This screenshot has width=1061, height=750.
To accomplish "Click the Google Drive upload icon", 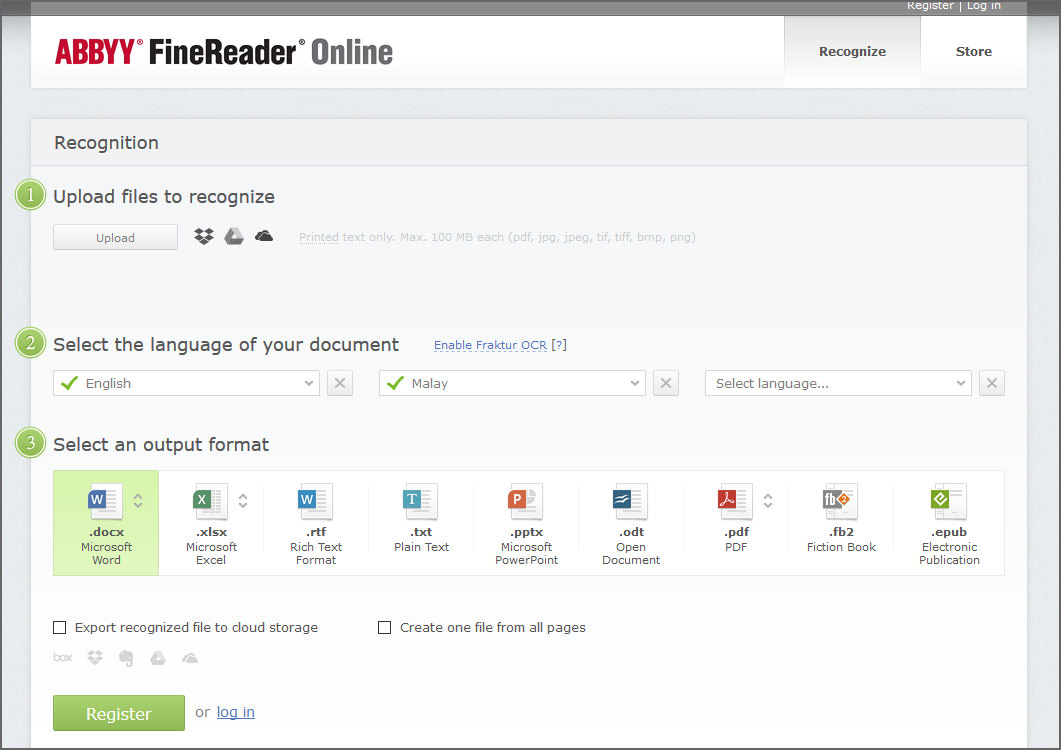I will (x=234, y=236).
